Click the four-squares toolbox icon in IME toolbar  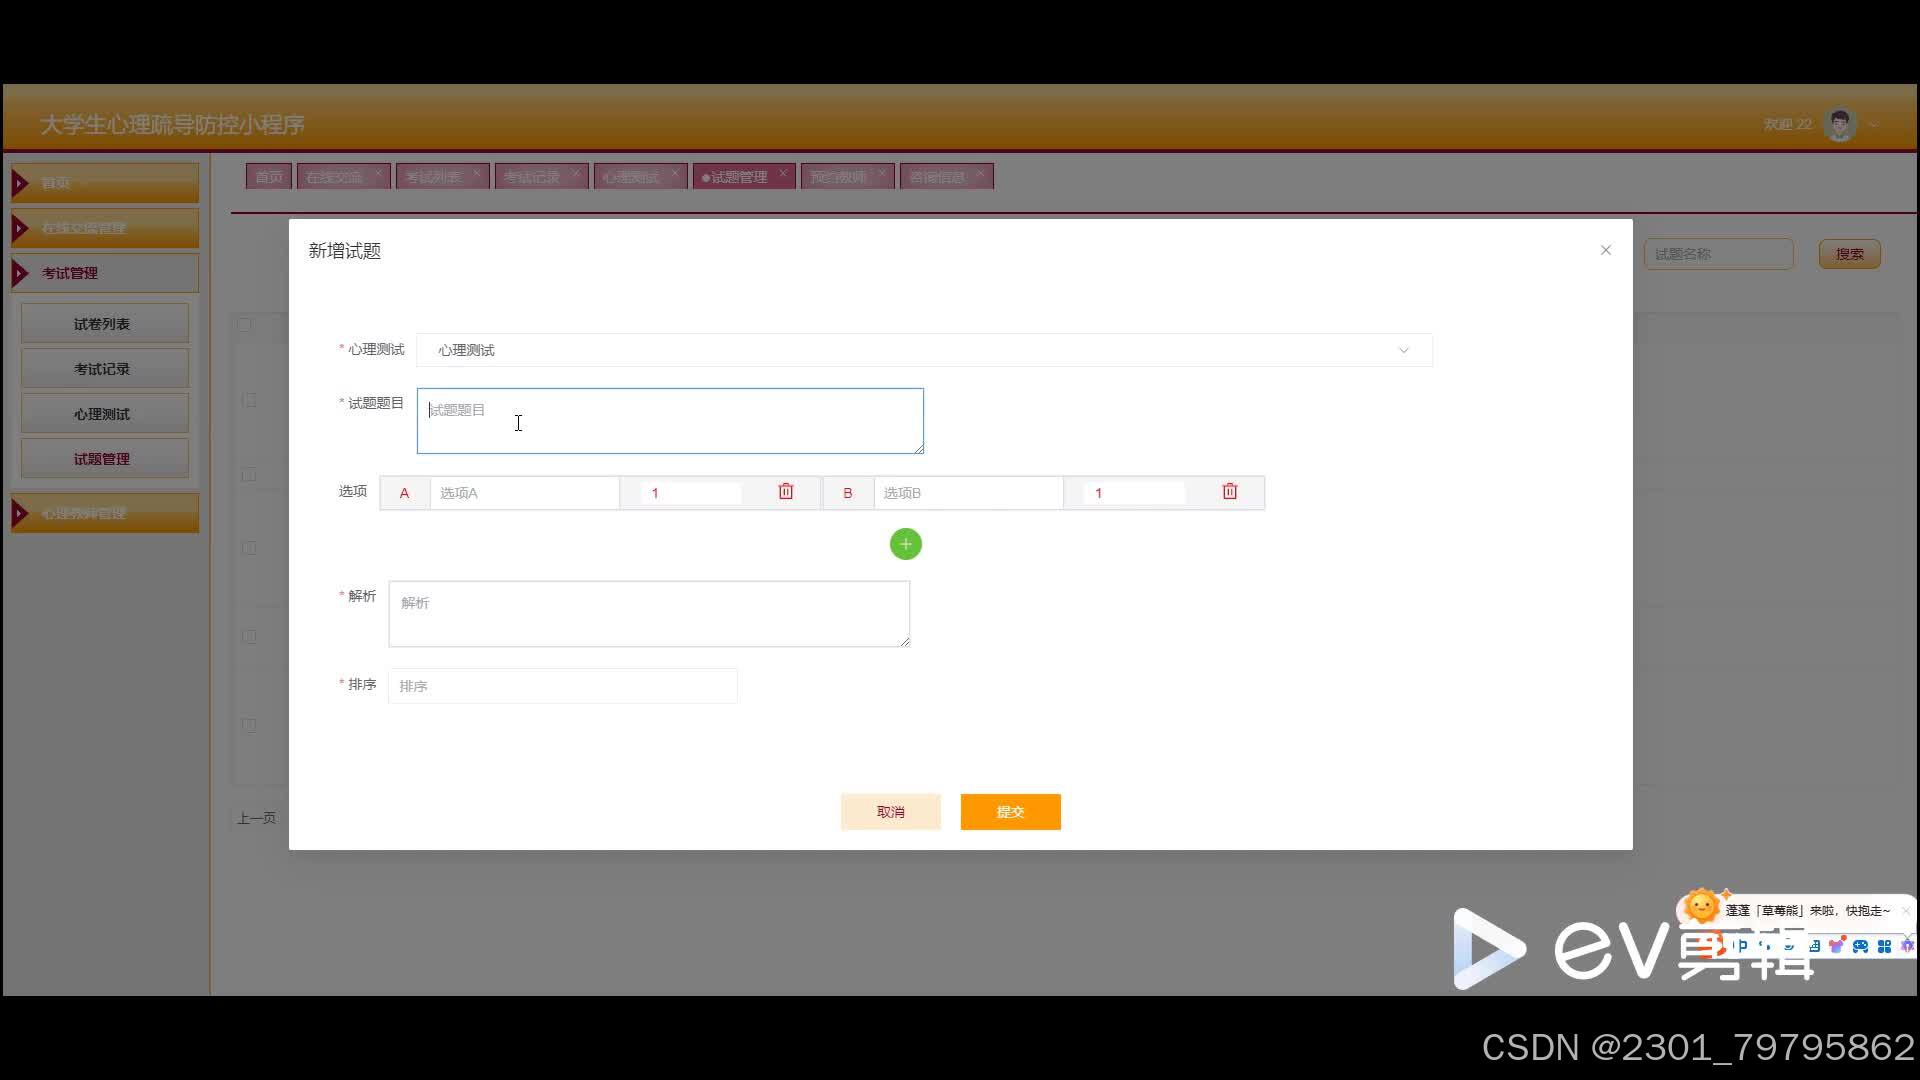1884,946
